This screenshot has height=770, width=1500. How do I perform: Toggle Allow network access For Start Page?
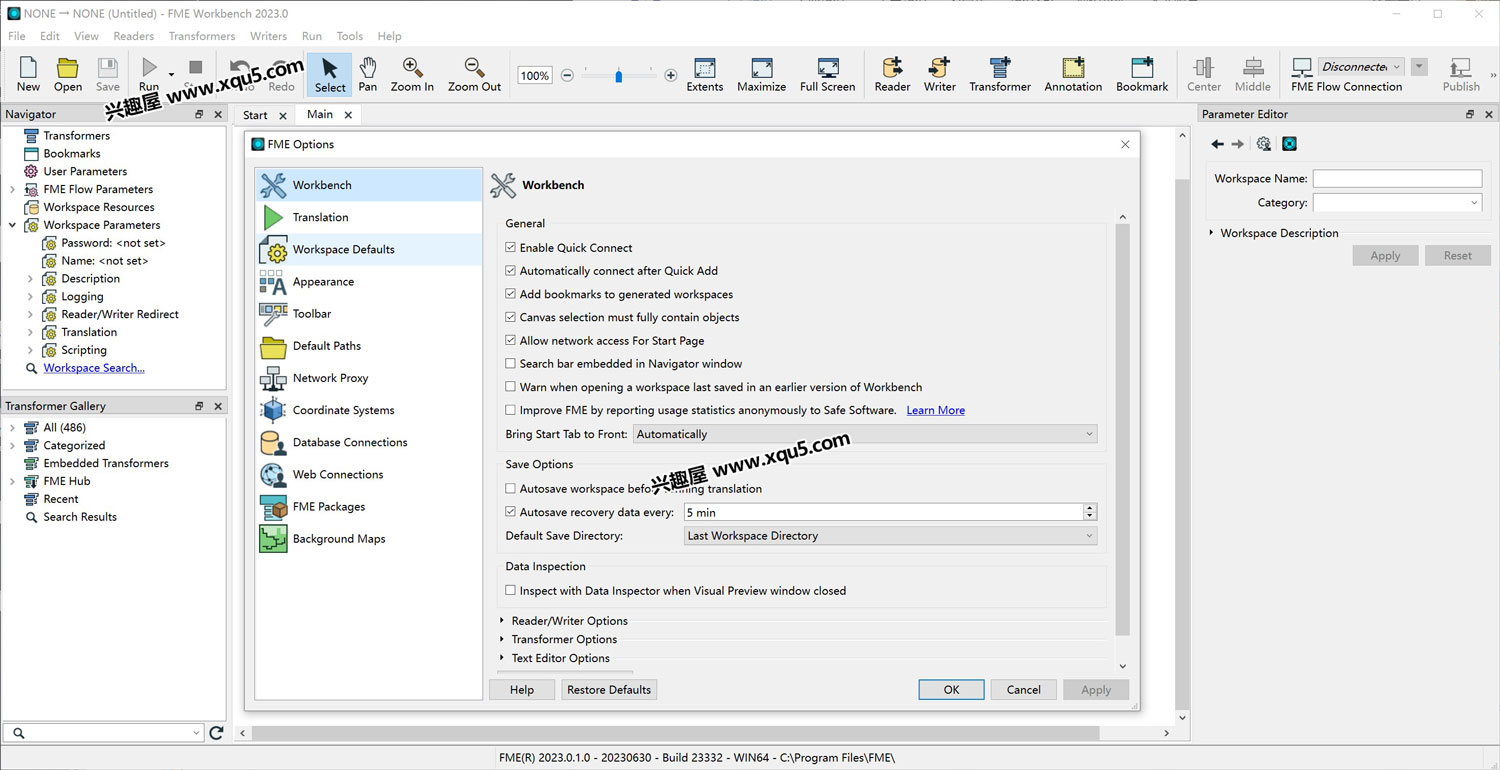(511, 340)
